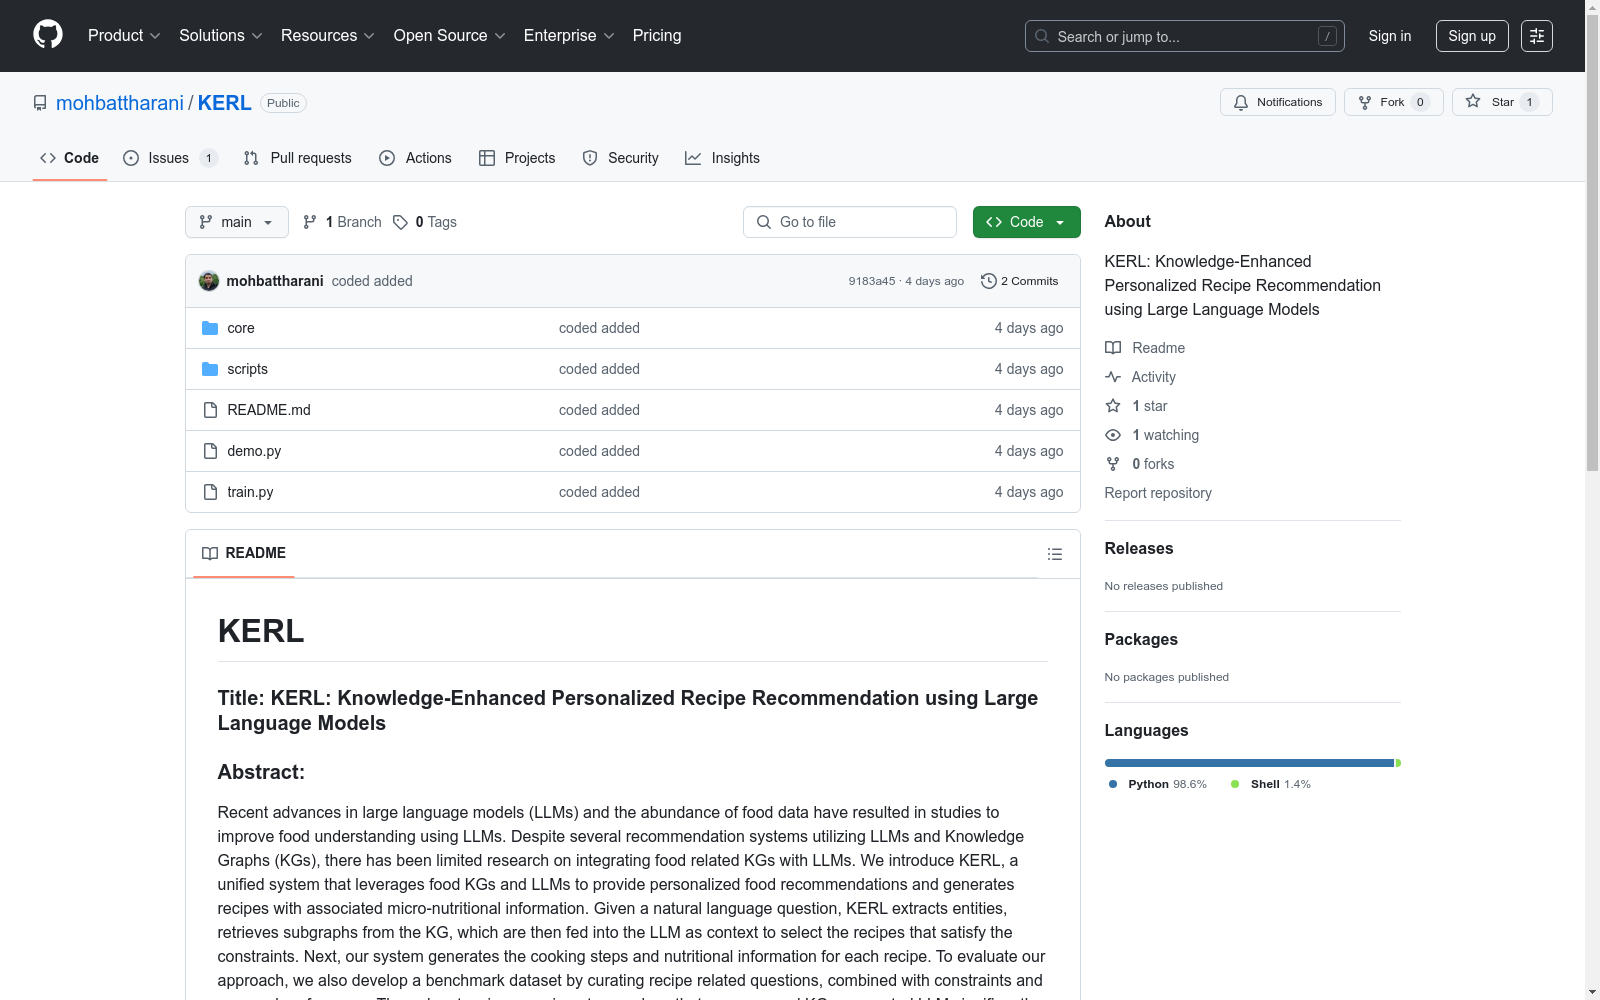This screenshot has height=1000, width=1600.
Task: Open the Packages heading link
Action: (1141, 639)
